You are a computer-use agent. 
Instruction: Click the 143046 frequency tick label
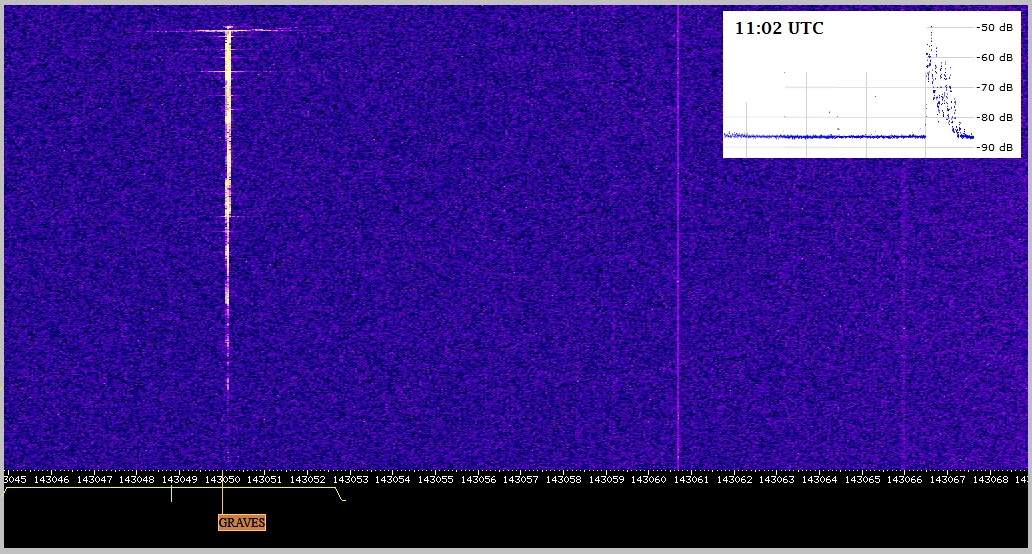(x=51, y=480)
